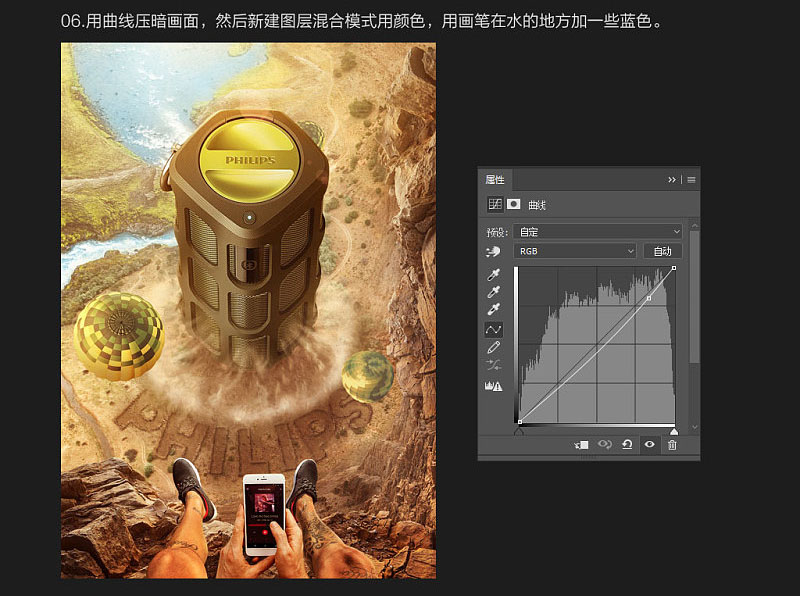800x596 pixels.
Task: Open the 预设 preset dropdown showing 自定
Action: [x=598, y=232]
